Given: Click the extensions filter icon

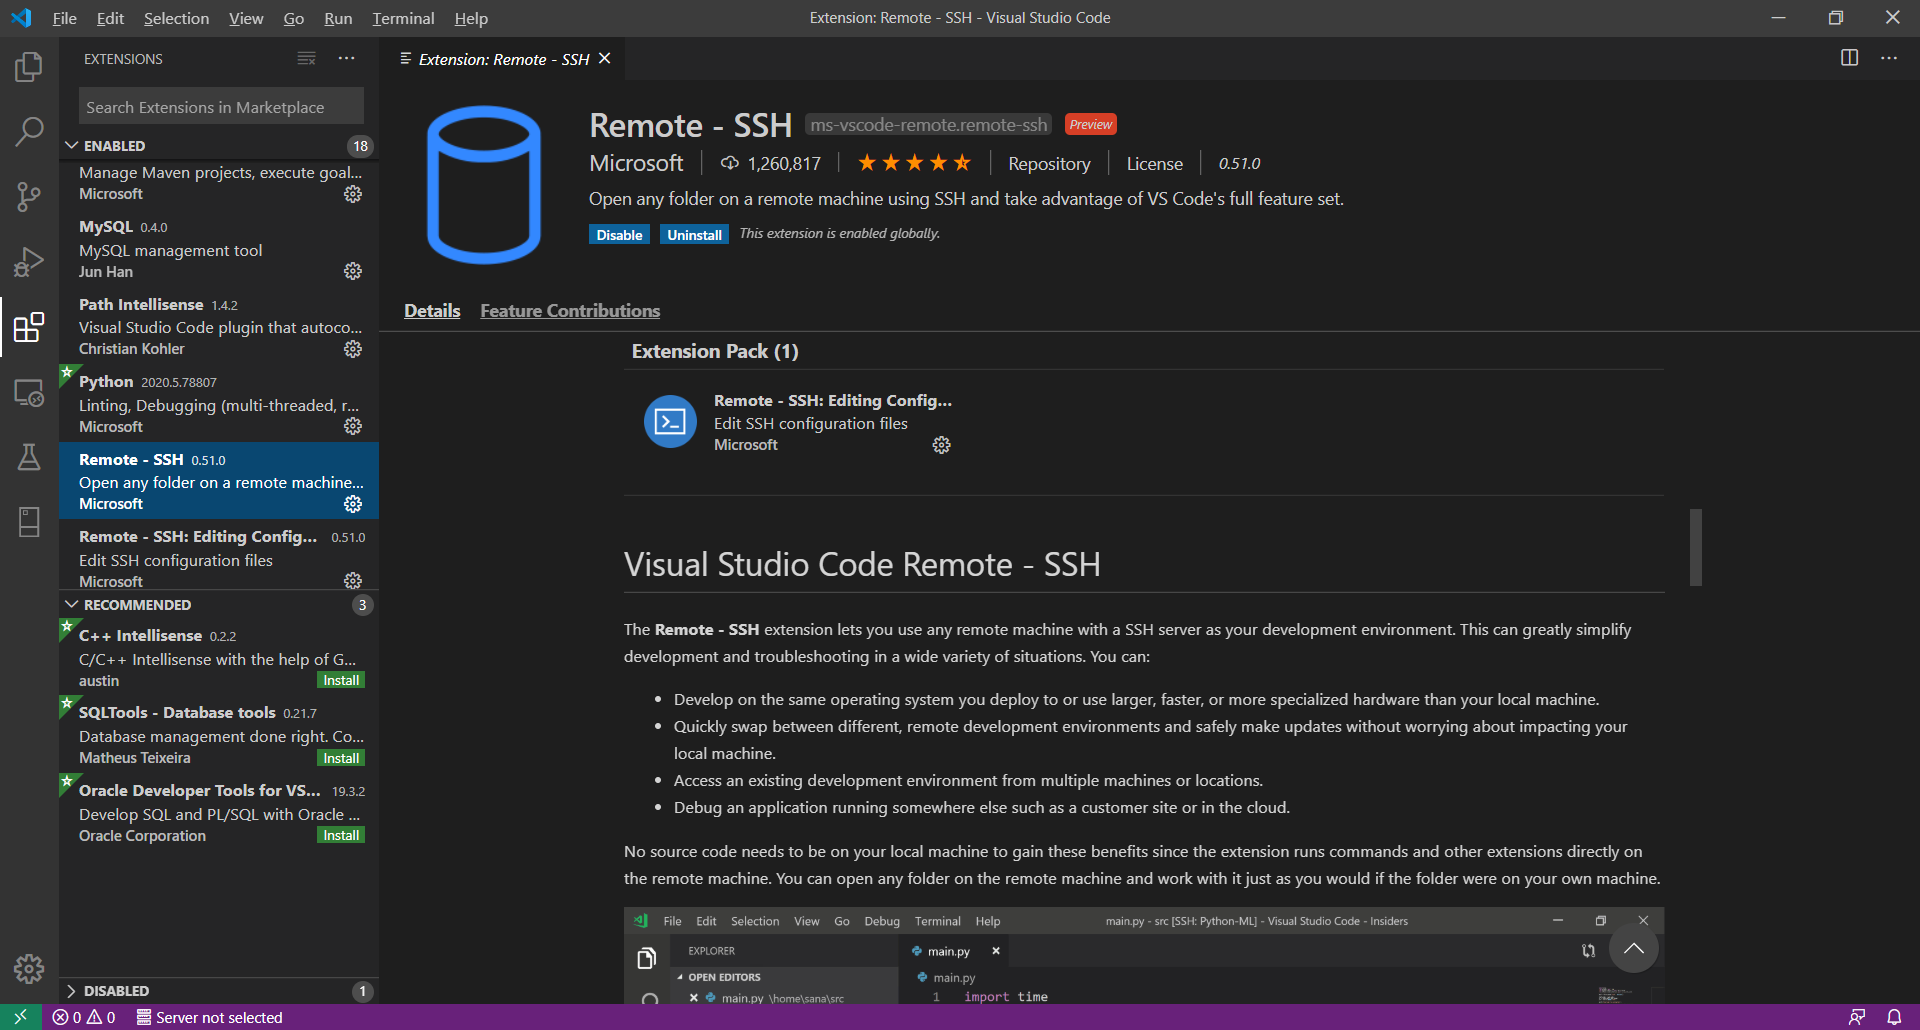Looking at the screenshot, I should pyautogui.click(x=306, y=58).
